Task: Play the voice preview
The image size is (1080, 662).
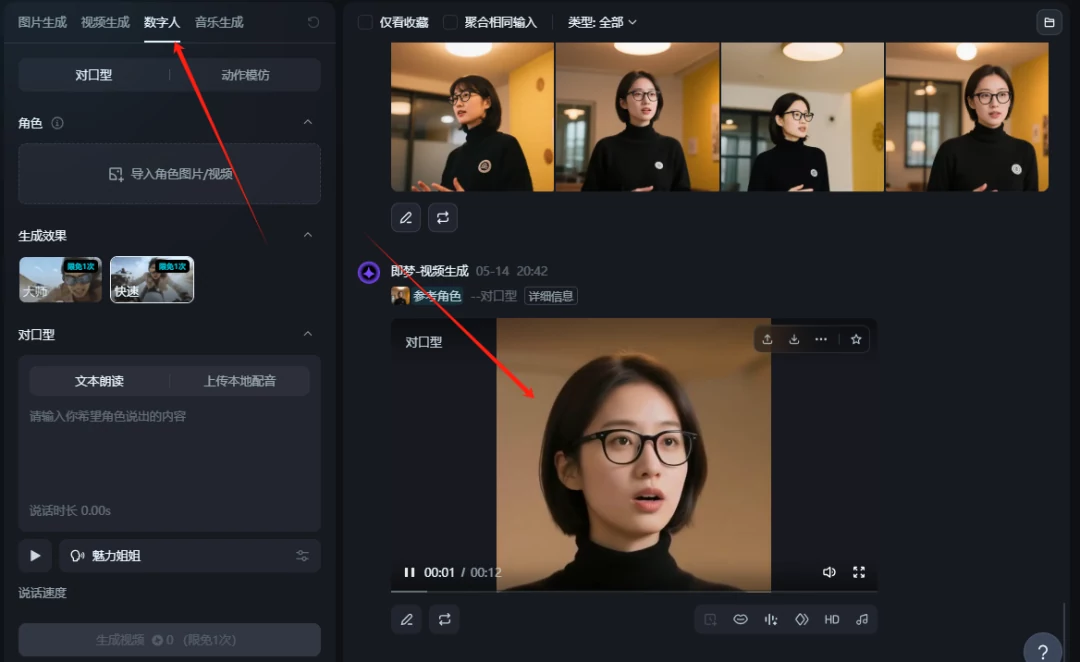Action: click(35, 556)
